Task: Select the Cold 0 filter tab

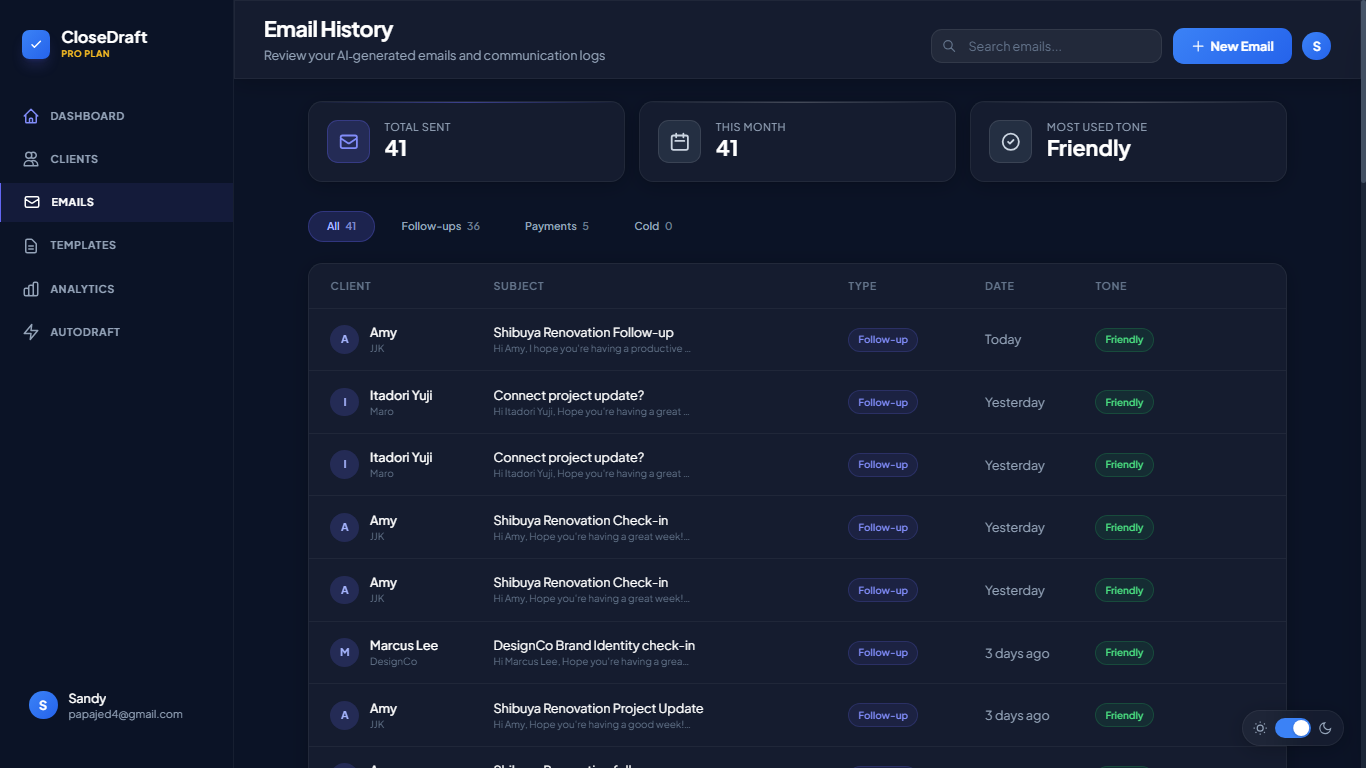Action: pos(653,226)
